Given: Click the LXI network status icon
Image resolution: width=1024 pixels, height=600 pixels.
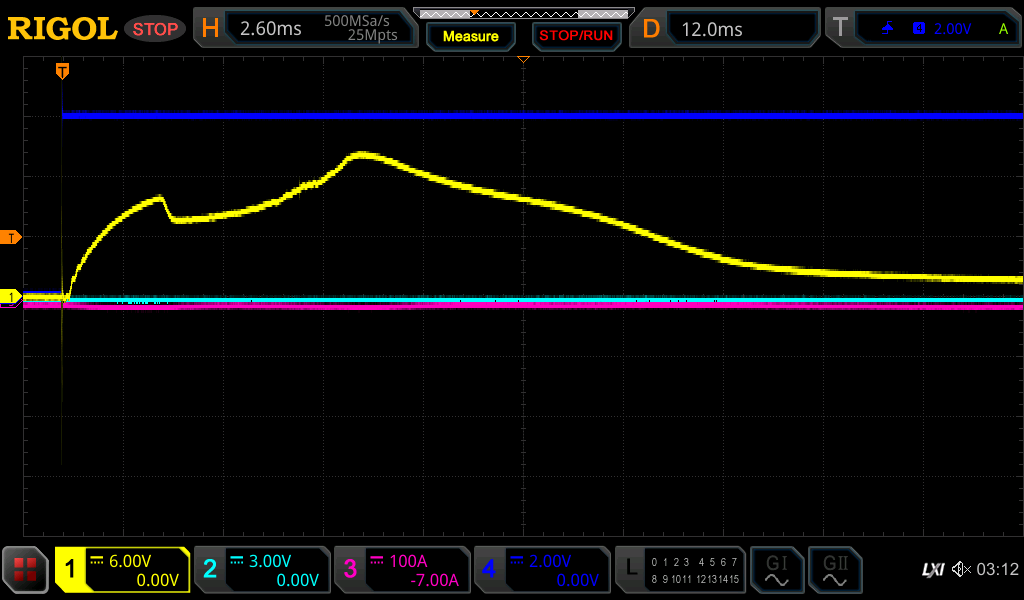Looking at the screenshot, I should (932, 570).
